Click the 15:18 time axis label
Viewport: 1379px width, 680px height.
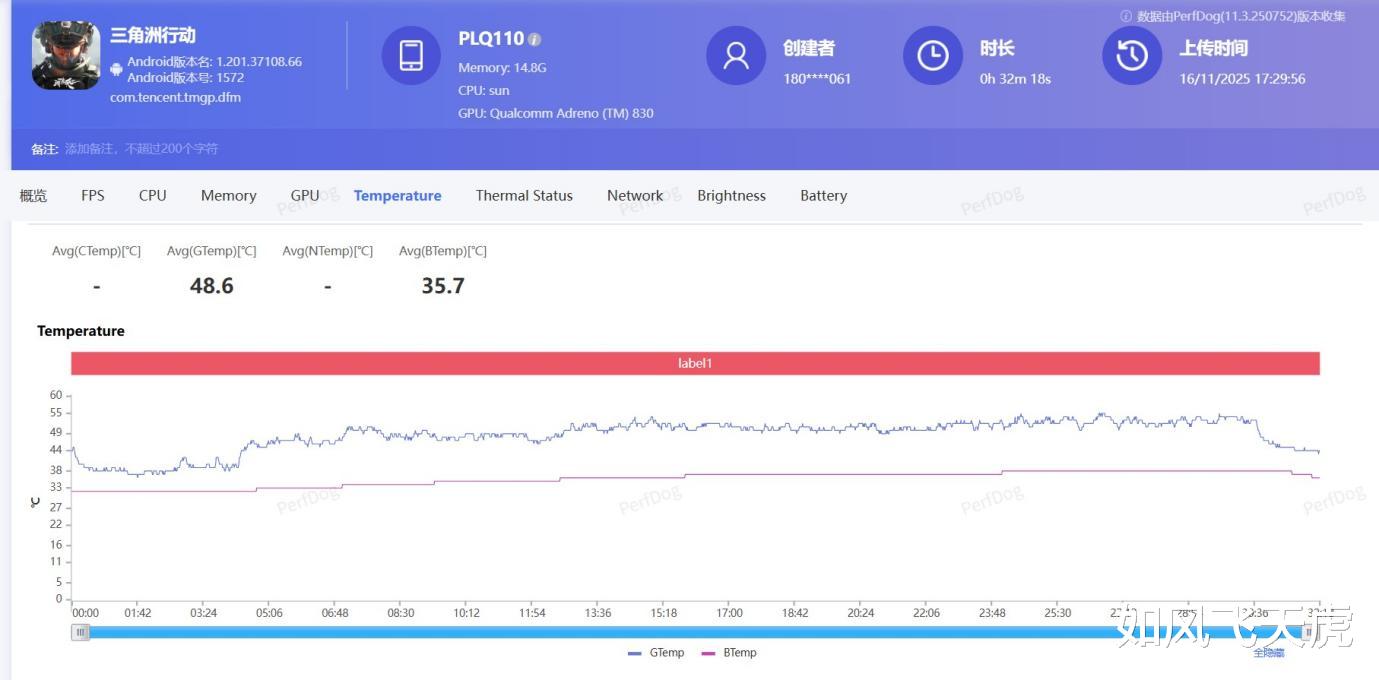tap(663, 613)
